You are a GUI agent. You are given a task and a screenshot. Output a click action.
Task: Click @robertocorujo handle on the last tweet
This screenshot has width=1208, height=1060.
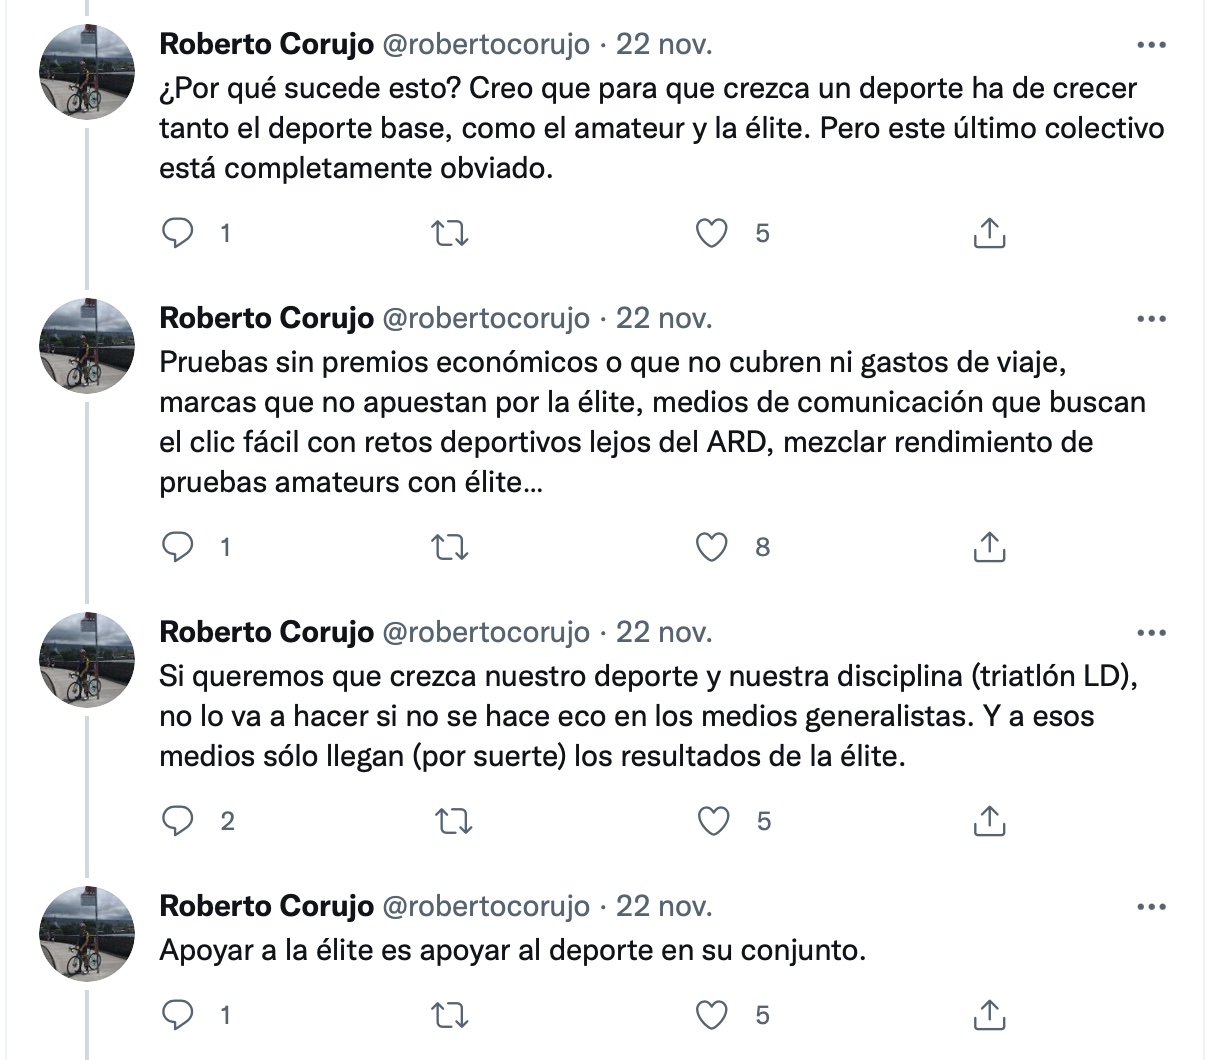point(486,906)
